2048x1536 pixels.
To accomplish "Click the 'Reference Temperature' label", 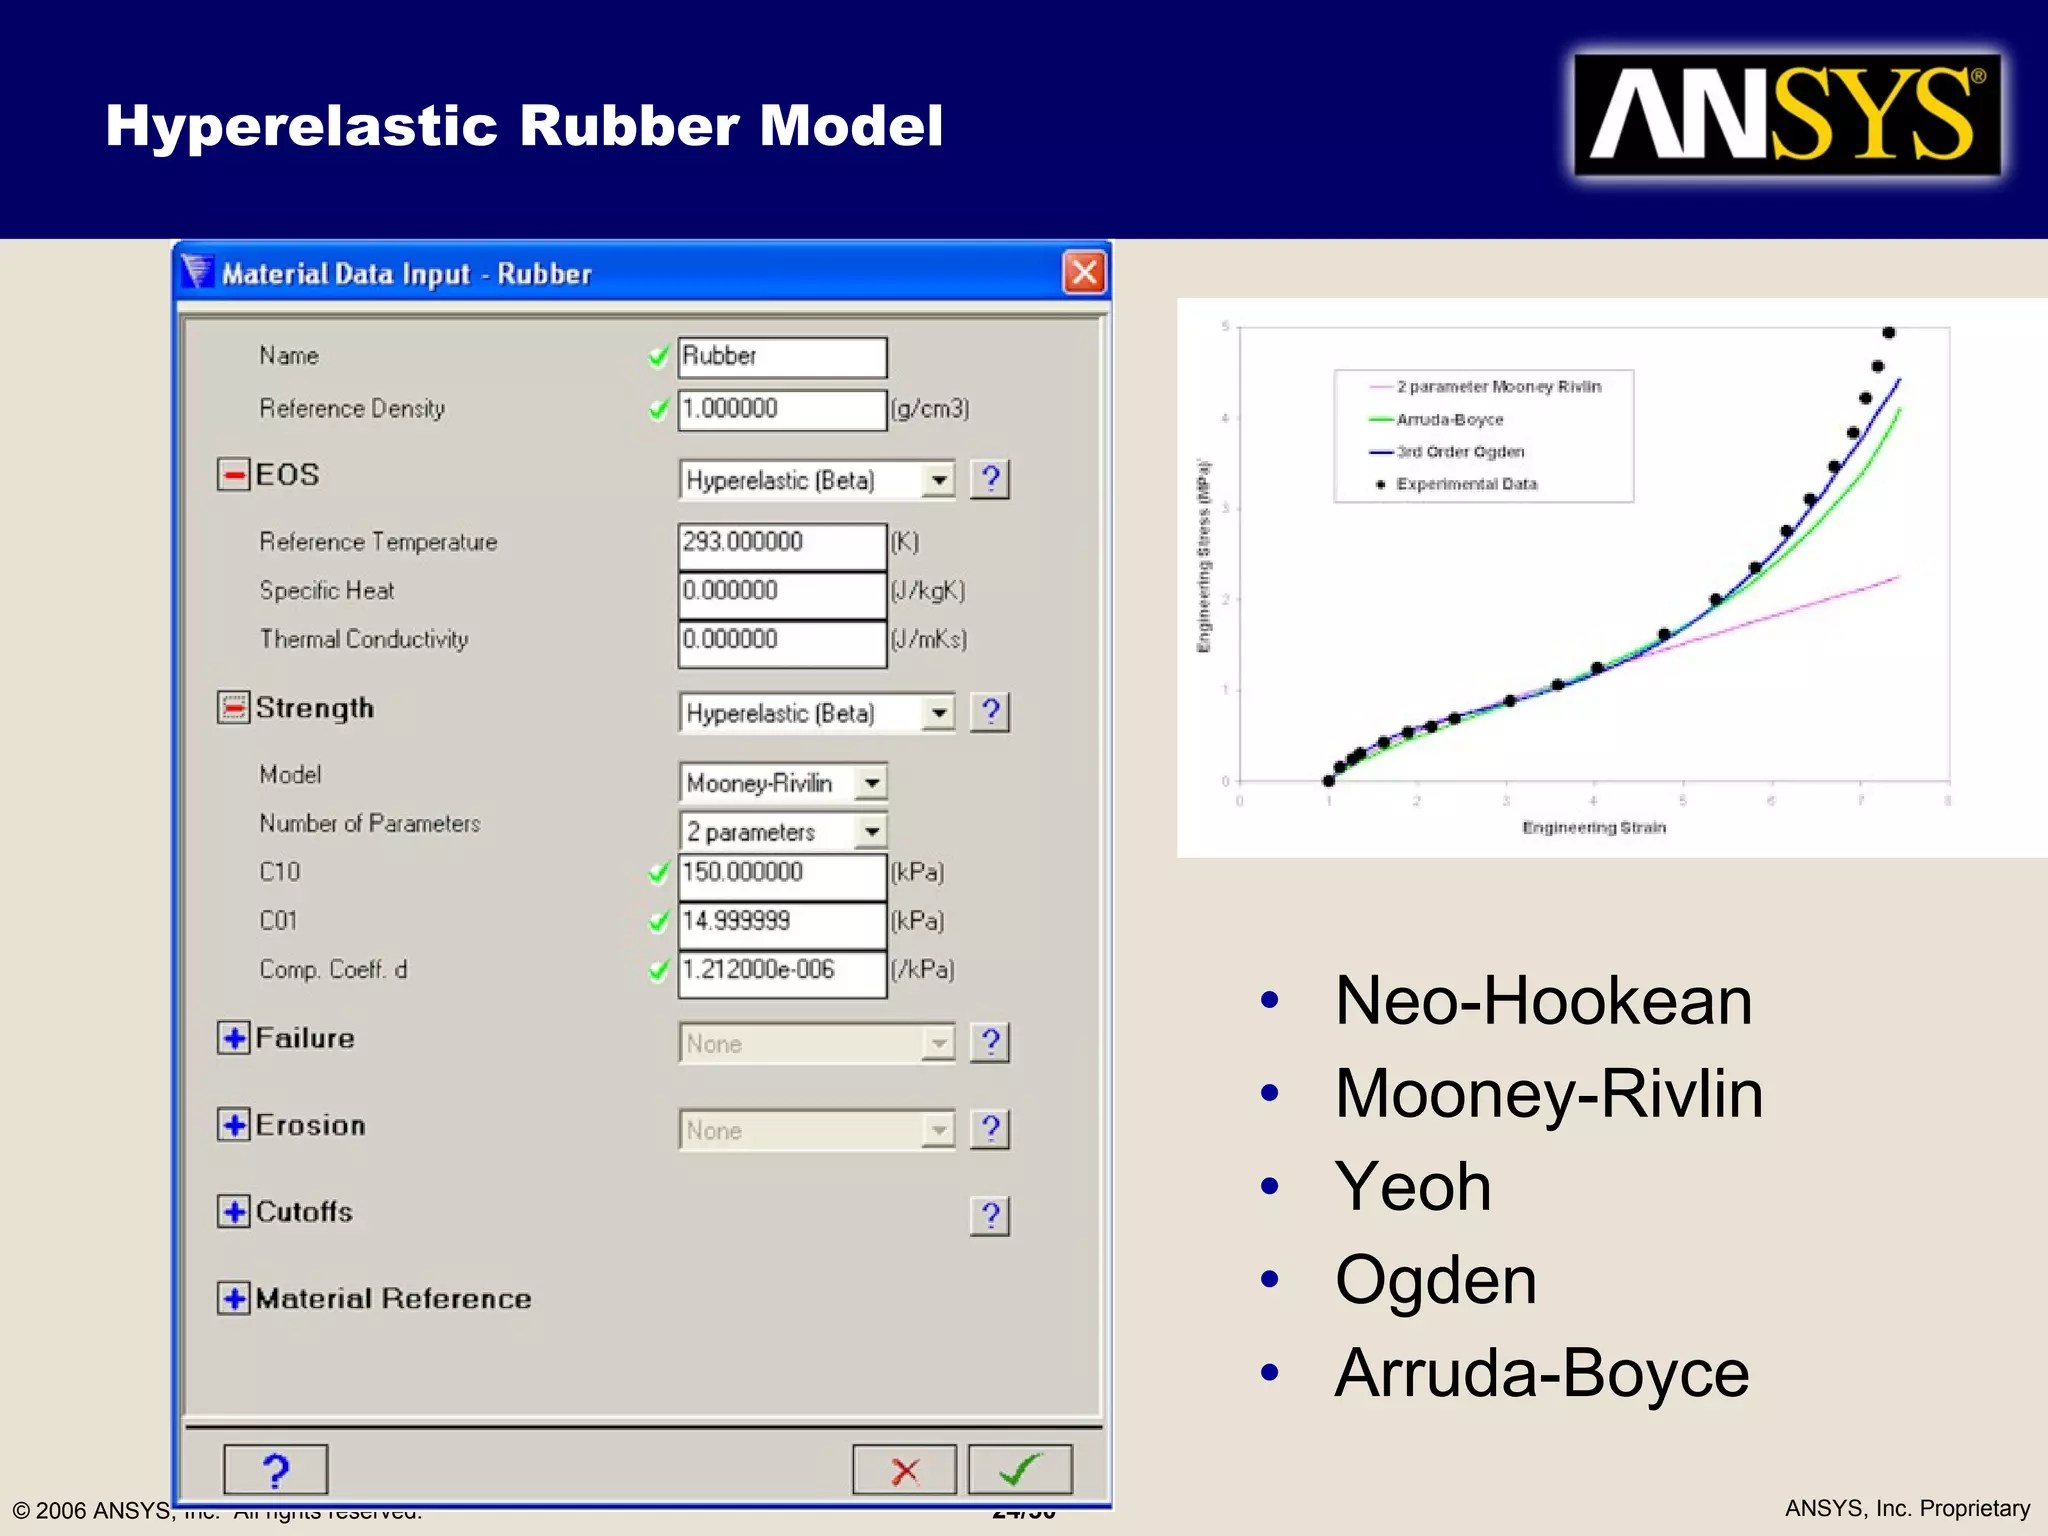I will [378, 542].
